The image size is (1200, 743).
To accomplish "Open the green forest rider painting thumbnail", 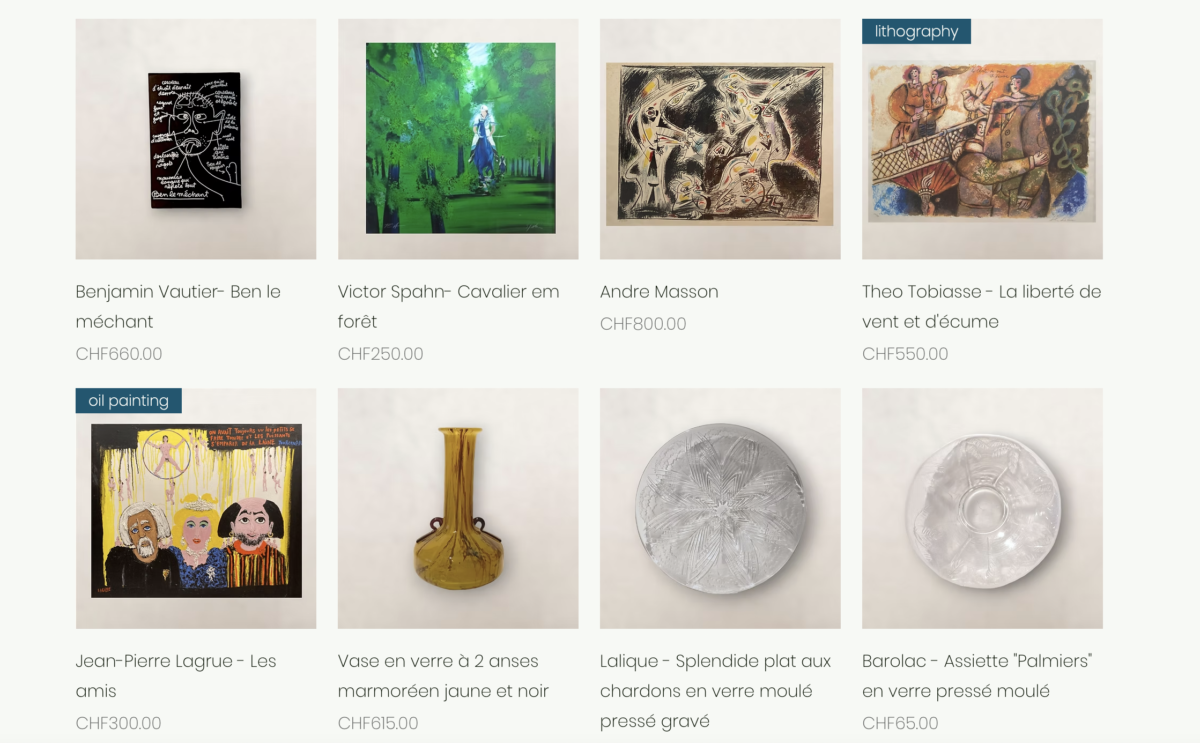I will pyautogui.click(x=458, y=139).
